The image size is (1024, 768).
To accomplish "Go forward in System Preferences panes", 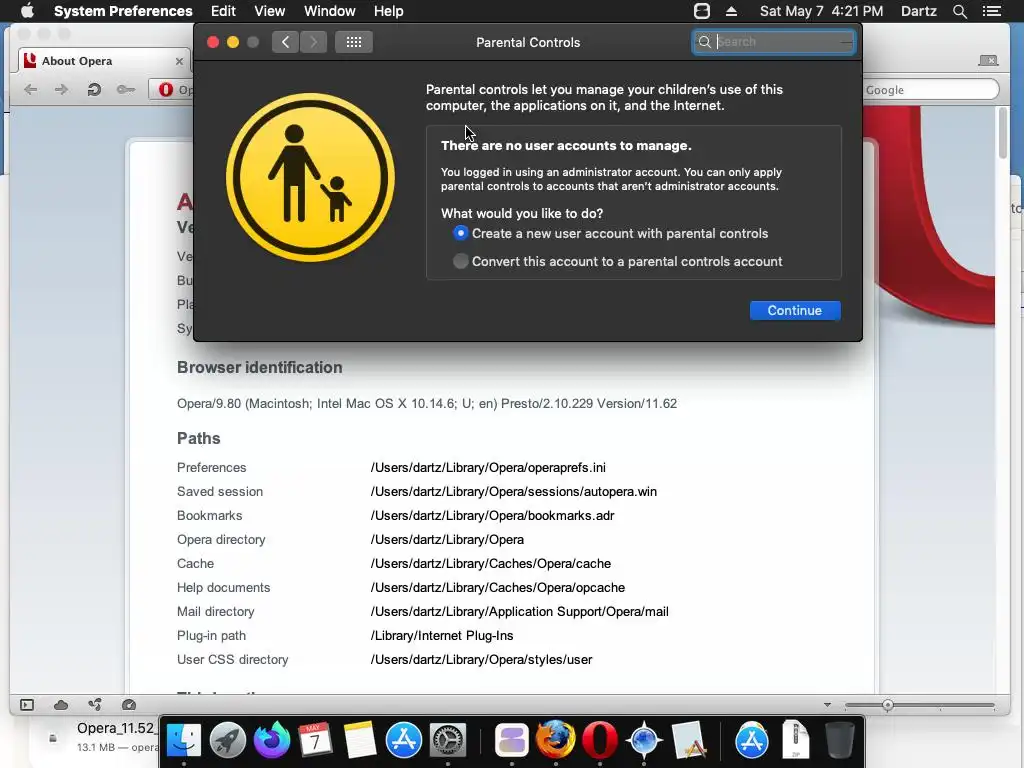I will (313, 42).
